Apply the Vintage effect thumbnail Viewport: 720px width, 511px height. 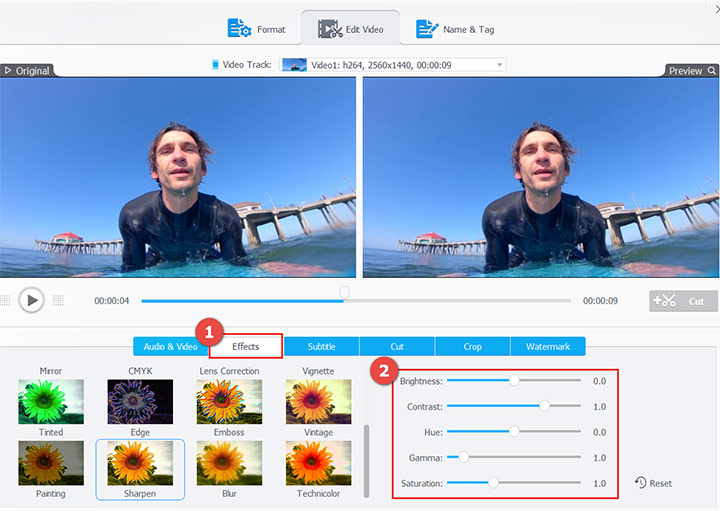pos(318,401)
